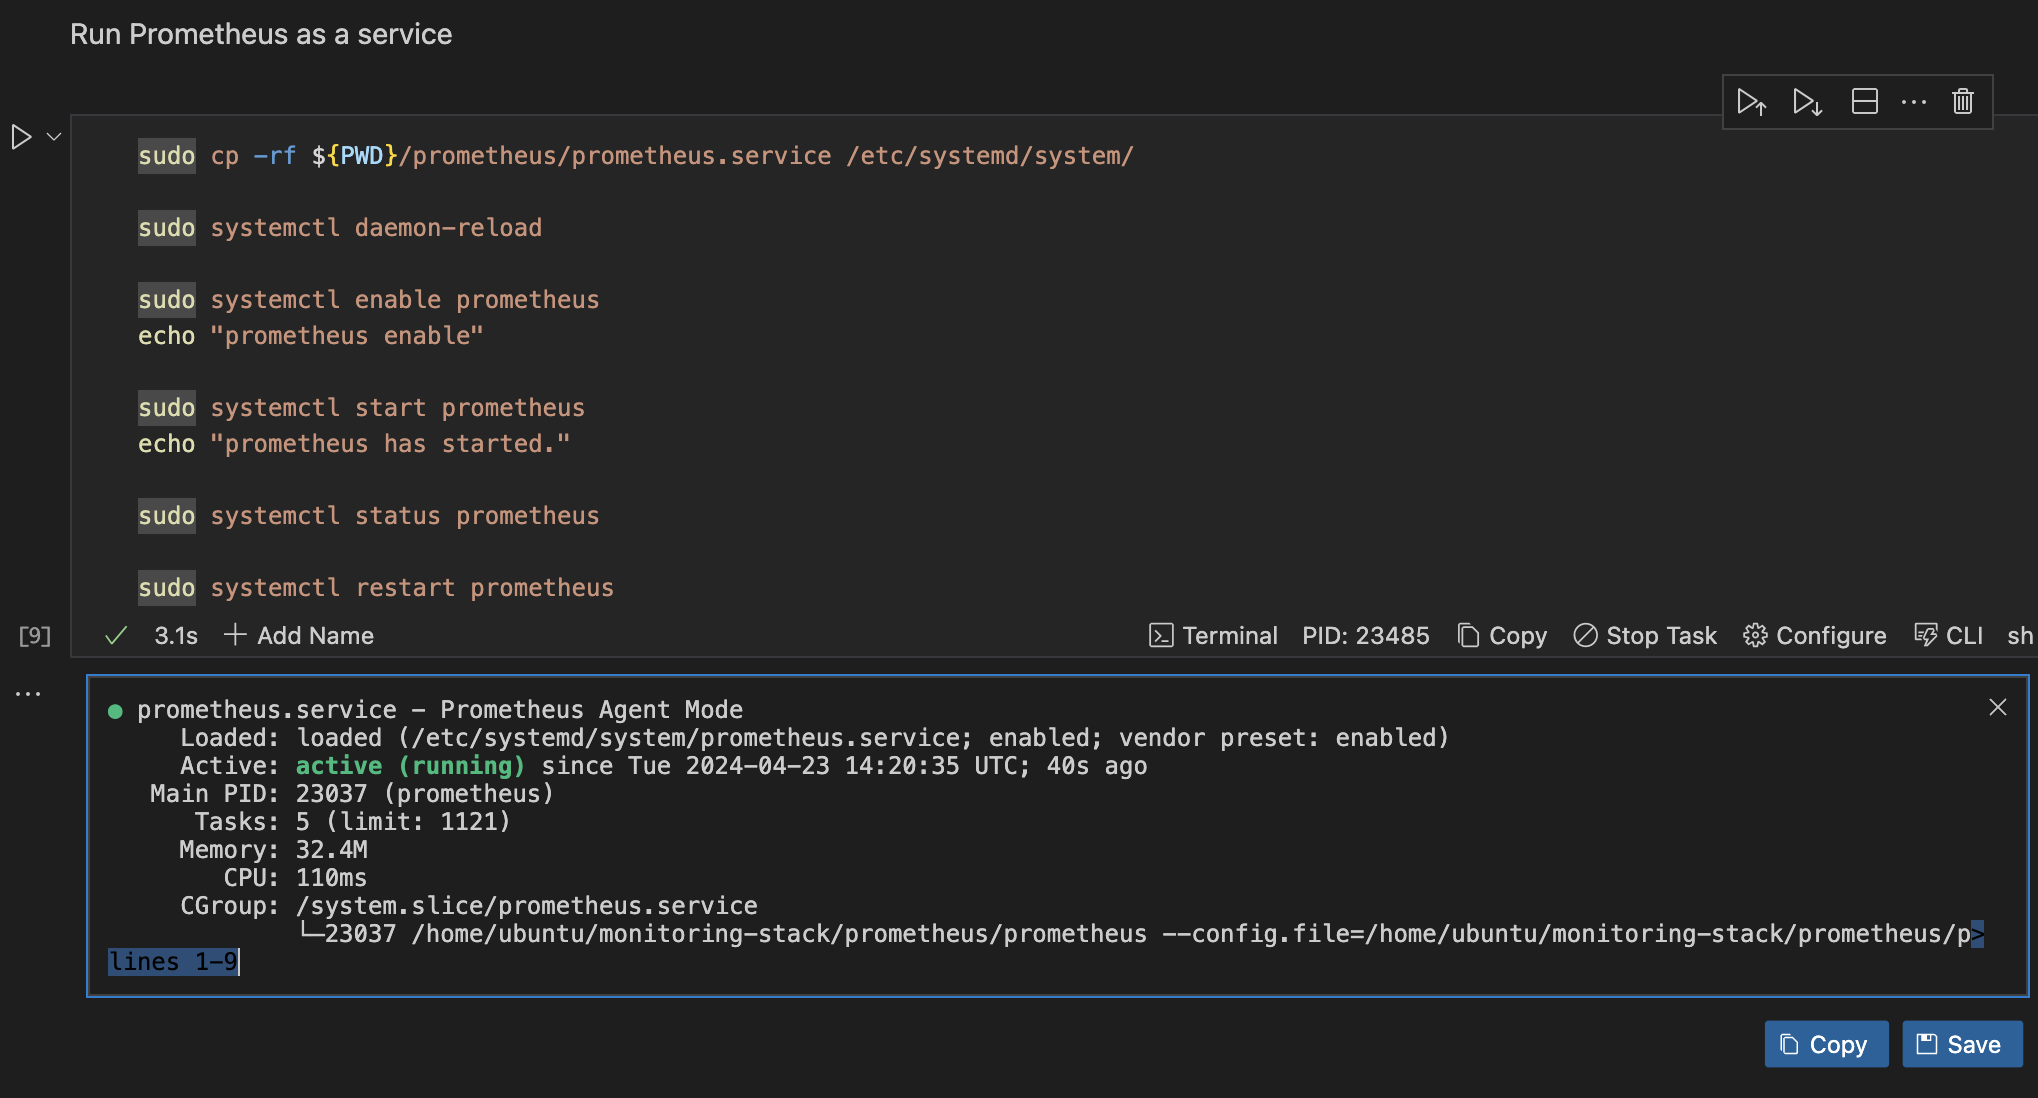Screen dimensions: 2038x1098
Task: Click 'echo "prometheus has started."' line
Action: 354,444
